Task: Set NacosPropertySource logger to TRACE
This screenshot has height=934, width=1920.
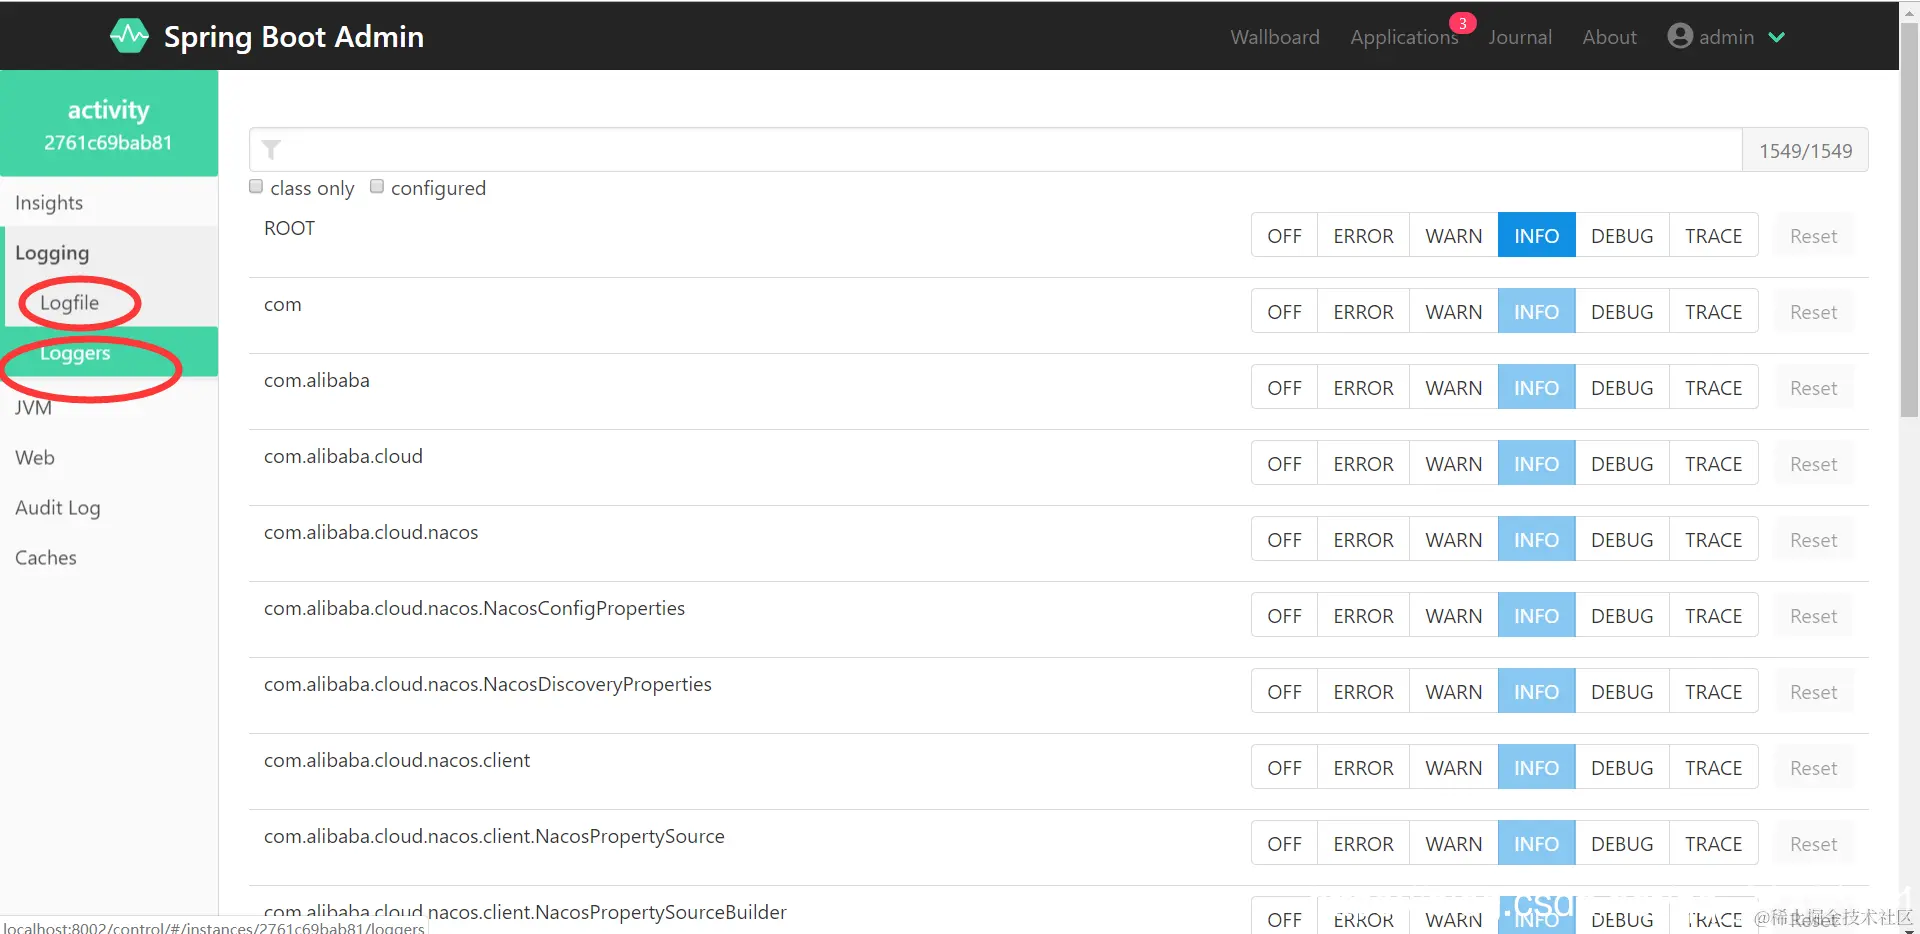Action: pos(1713,843)
